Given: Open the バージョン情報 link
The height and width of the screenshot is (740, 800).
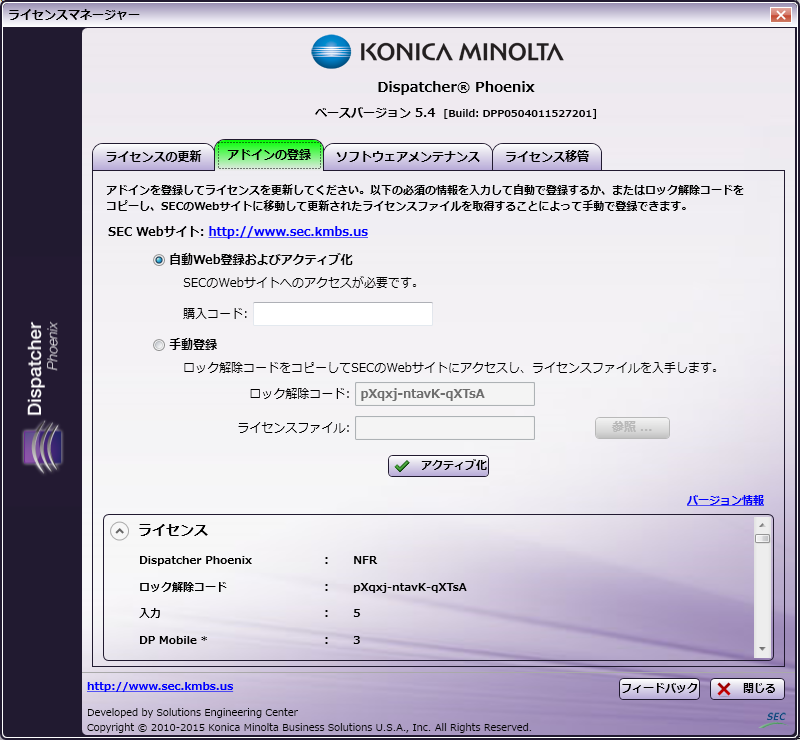Looking at the screenshot, I should (725, 500).
